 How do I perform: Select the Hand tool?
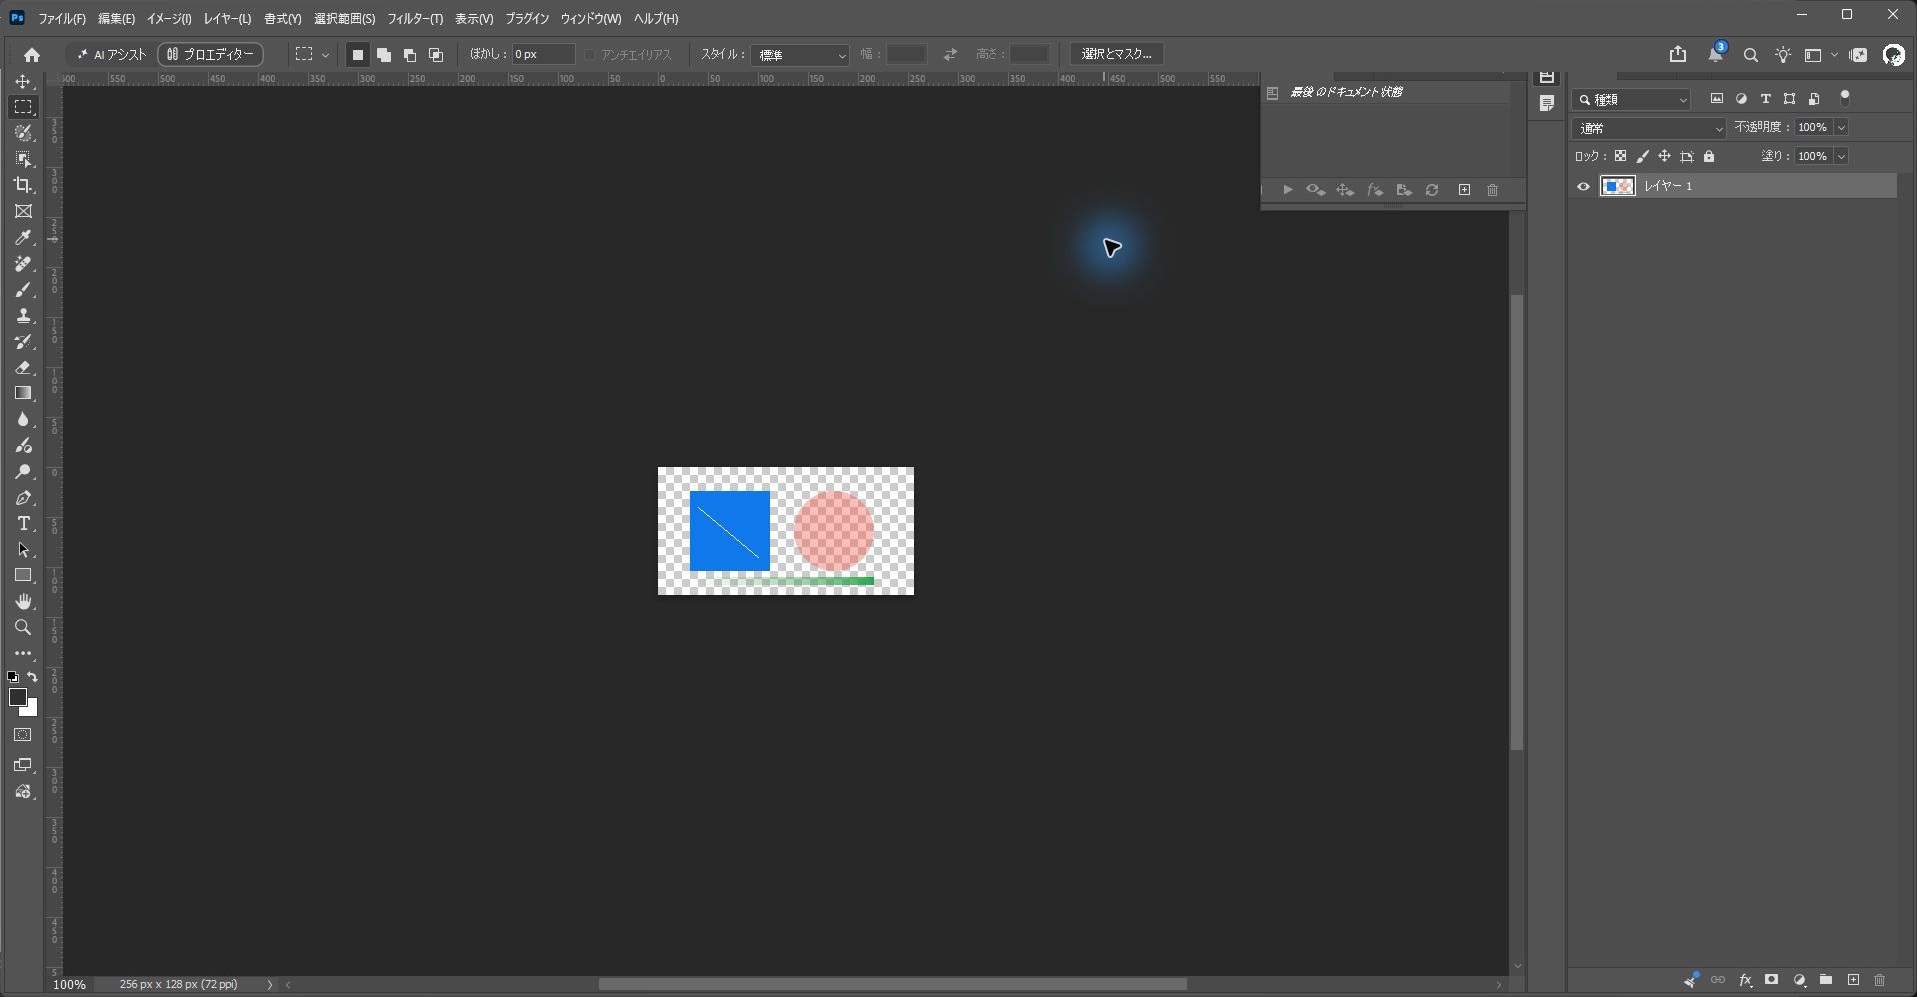pyautogui.click(x=23, y=601)
